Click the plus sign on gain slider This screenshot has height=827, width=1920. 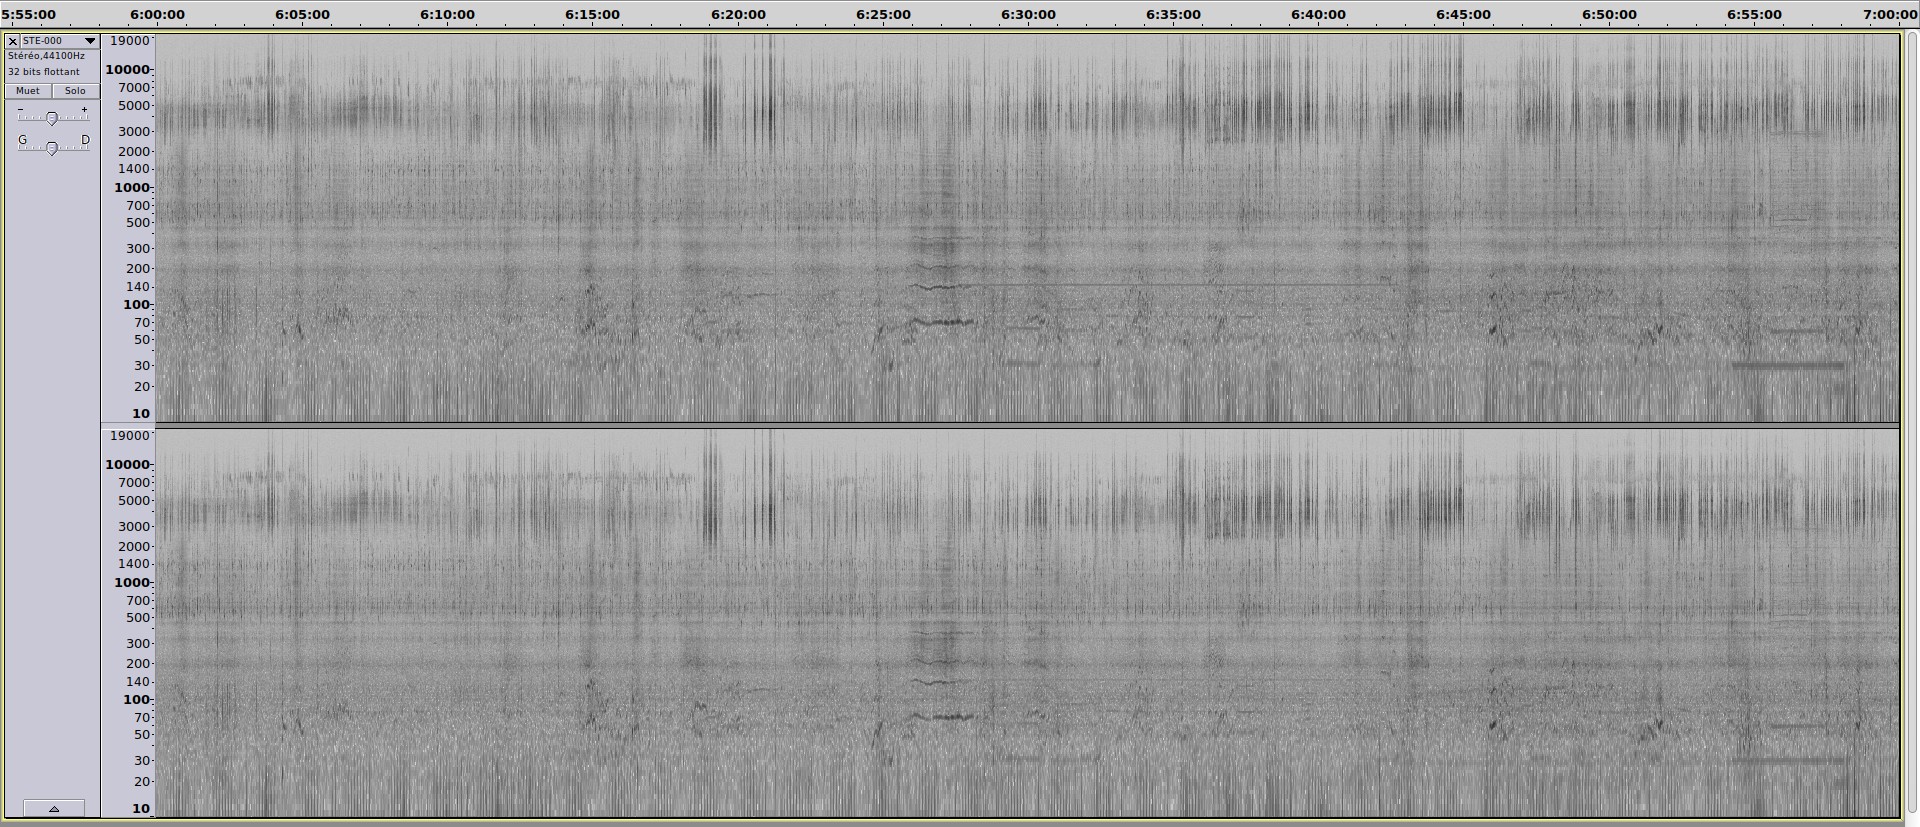click(x=84, y=110)
